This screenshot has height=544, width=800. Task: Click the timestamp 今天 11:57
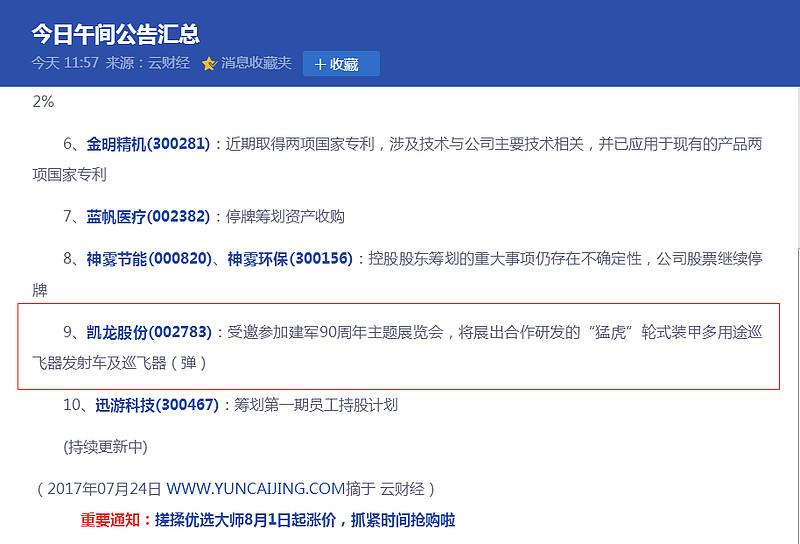65,63
